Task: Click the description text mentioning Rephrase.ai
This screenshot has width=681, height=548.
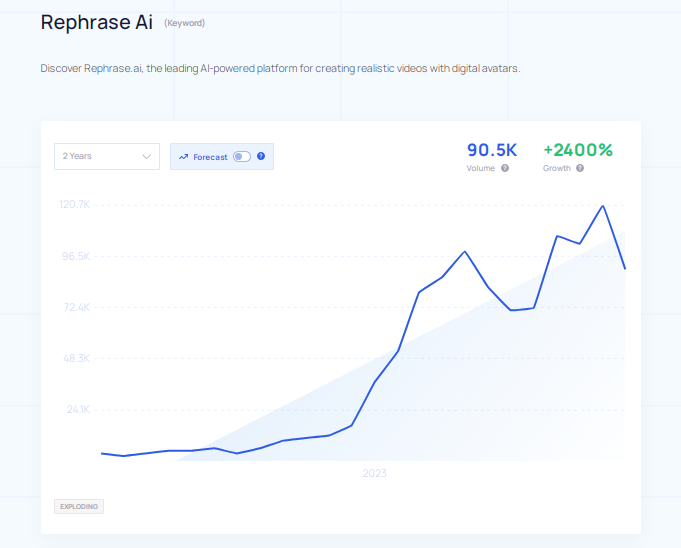Action: tap(280, 68)
